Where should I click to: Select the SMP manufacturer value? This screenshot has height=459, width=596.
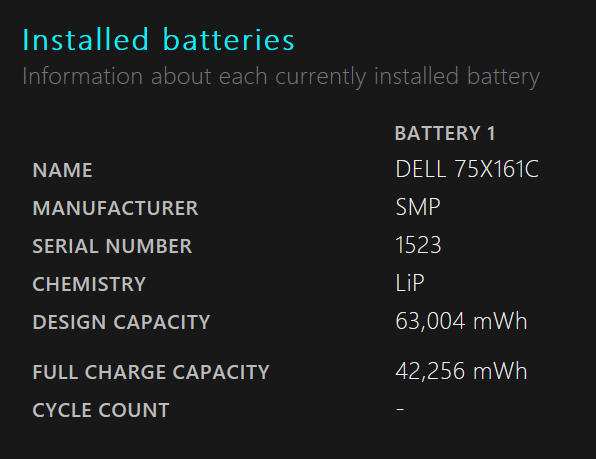coord(418,207)
